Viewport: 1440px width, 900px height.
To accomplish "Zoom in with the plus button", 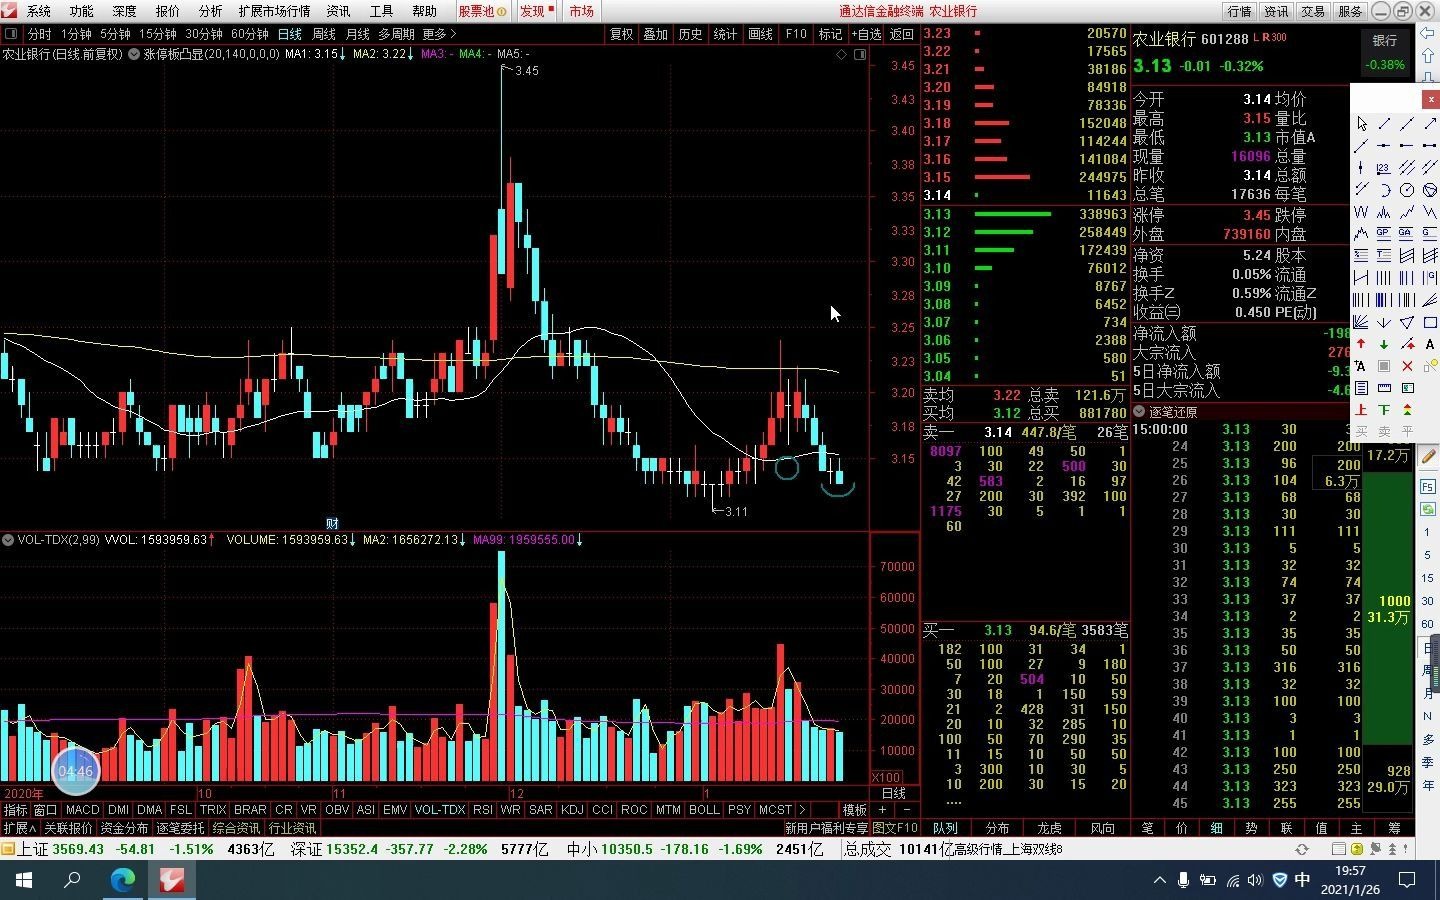I will coord(882,810).
